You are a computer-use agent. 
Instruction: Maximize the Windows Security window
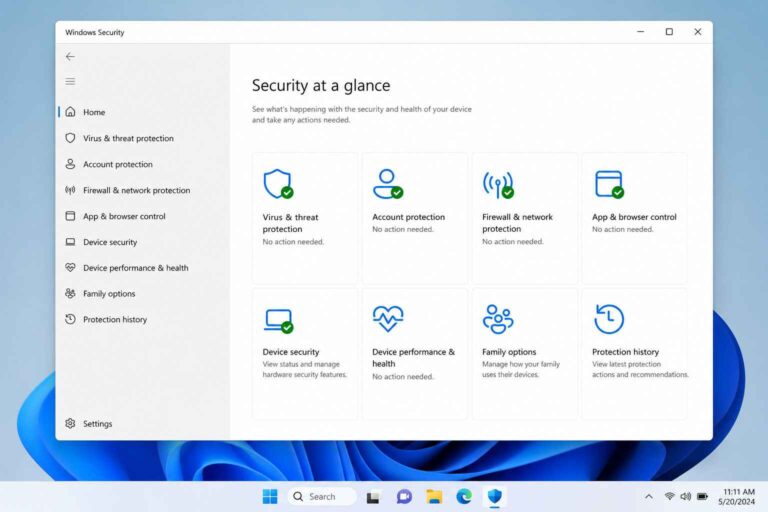(x=669, y=32)
